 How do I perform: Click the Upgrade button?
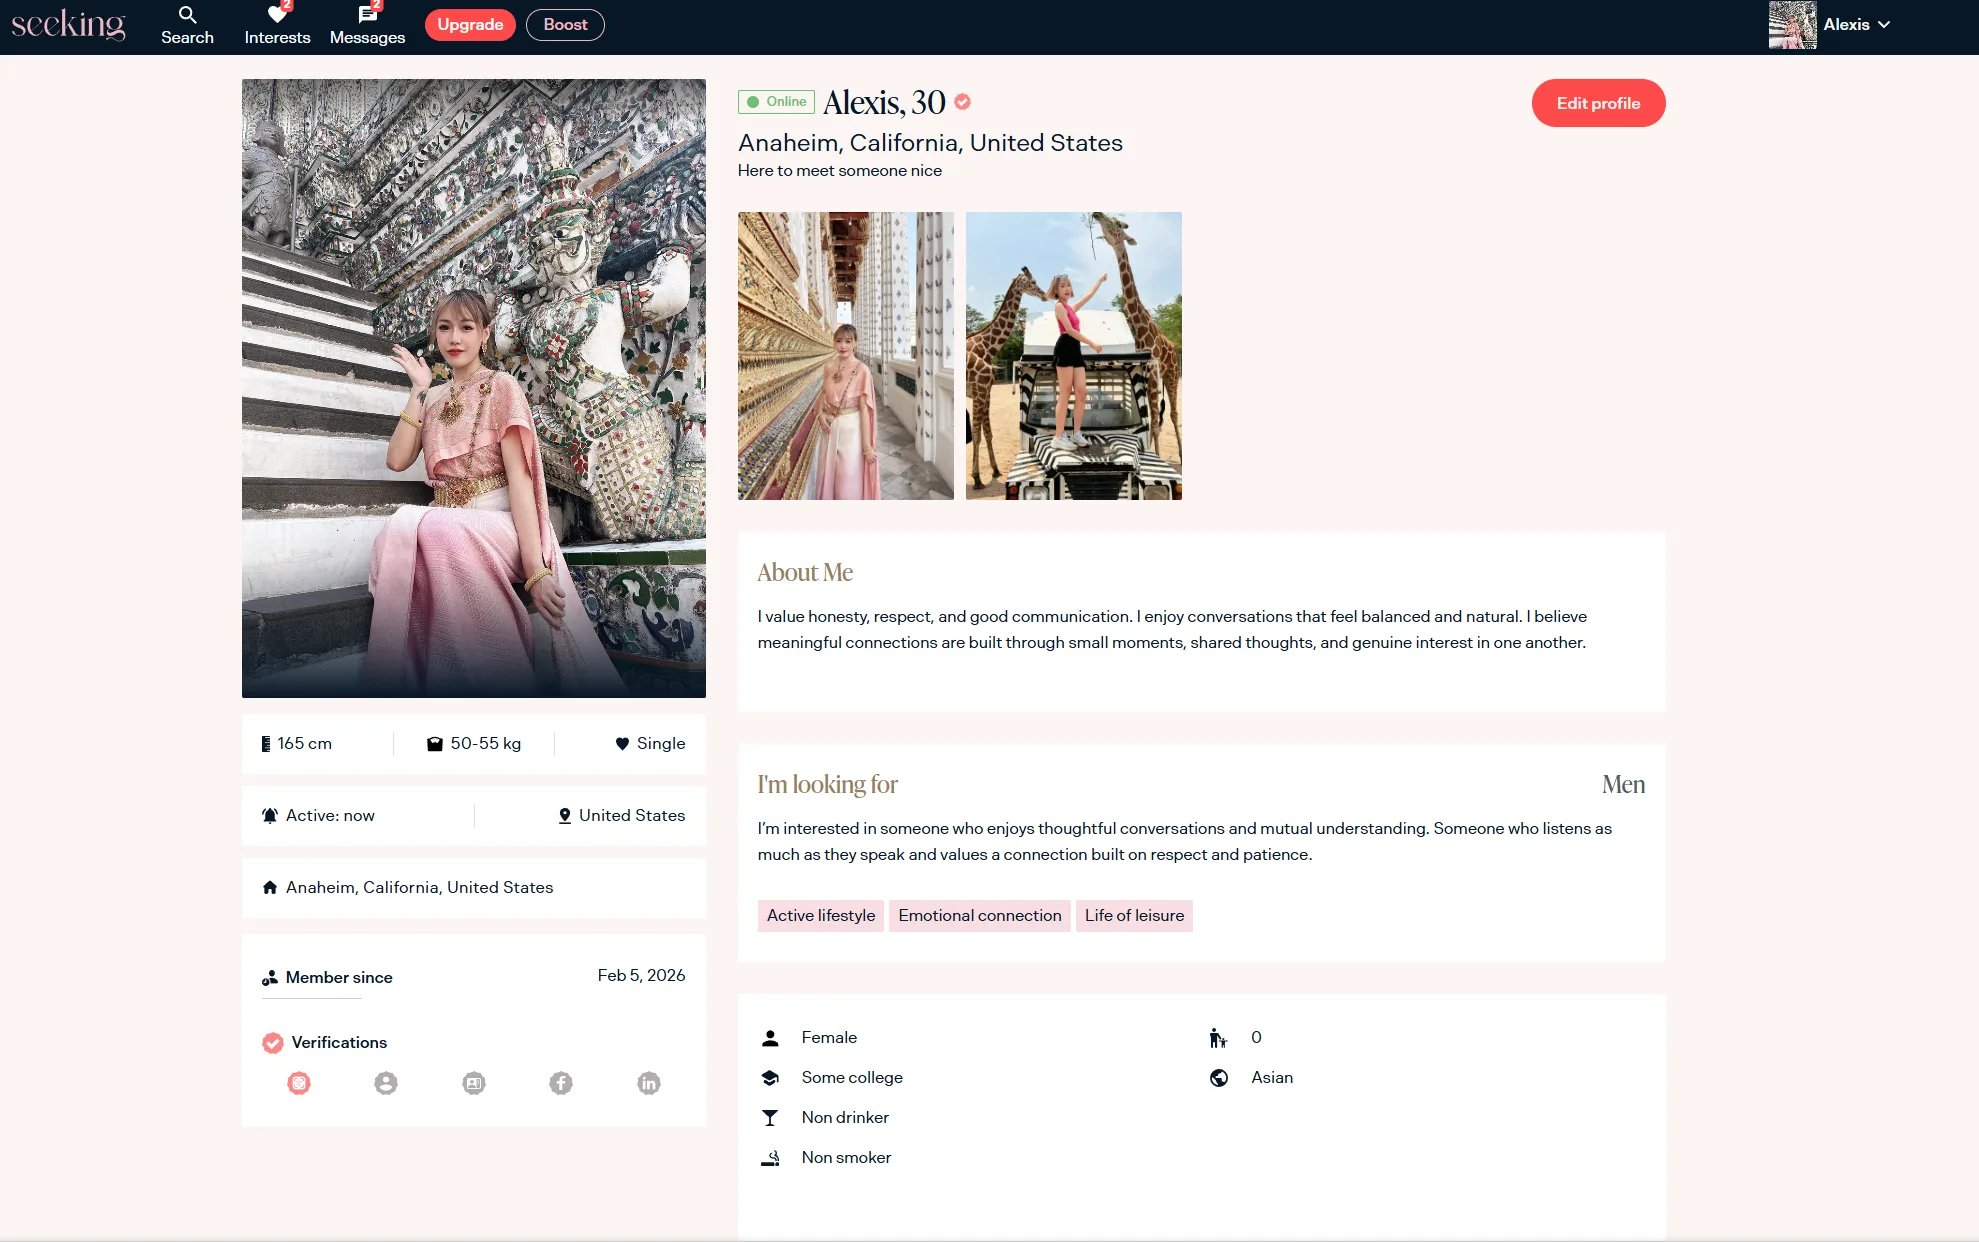(x=470, y=25)
